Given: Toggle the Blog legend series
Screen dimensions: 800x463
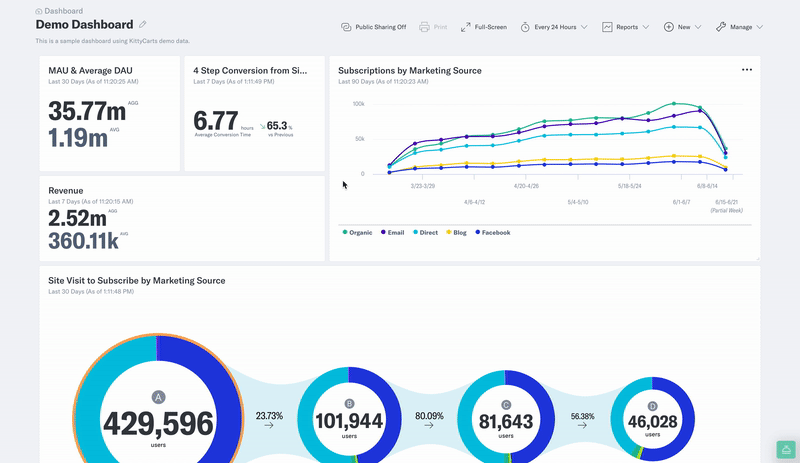Looking at the screenshot, I should 456,232.
